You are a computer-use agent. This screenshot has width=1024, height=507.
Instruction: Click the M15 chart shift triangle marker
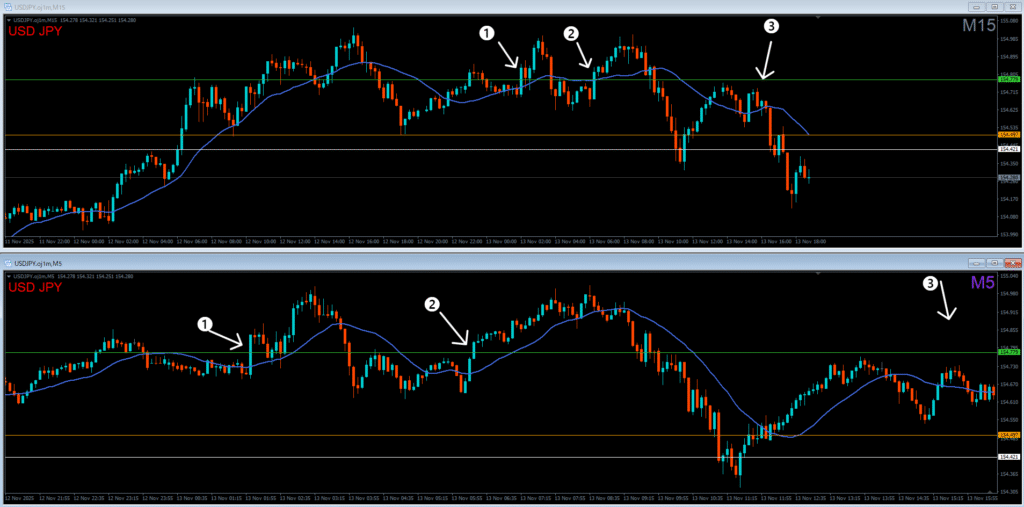click(818, 18)
